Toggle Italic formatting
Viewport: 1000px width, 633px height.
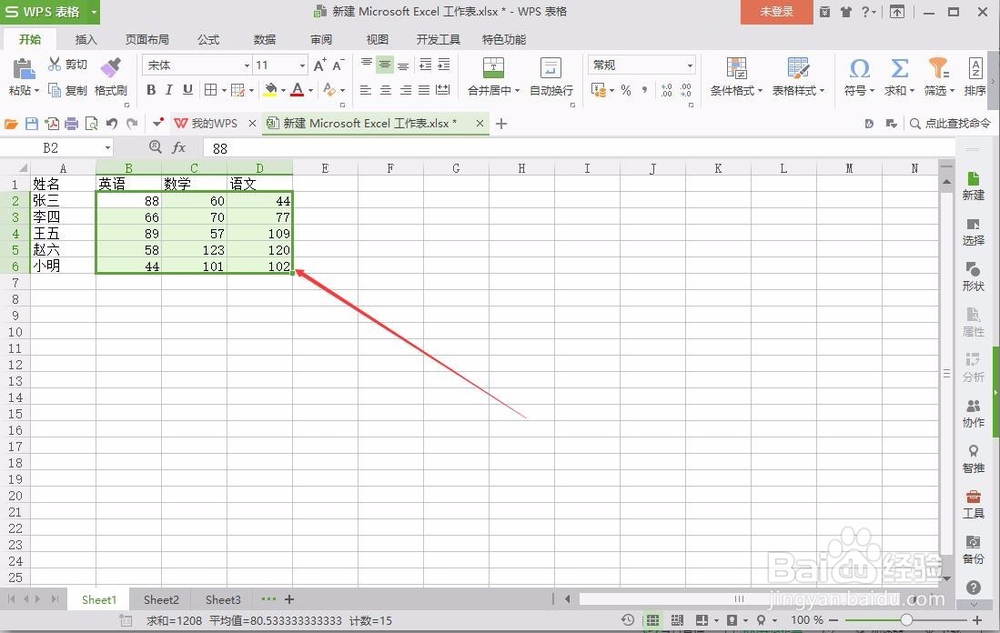(x=169, y=90)
